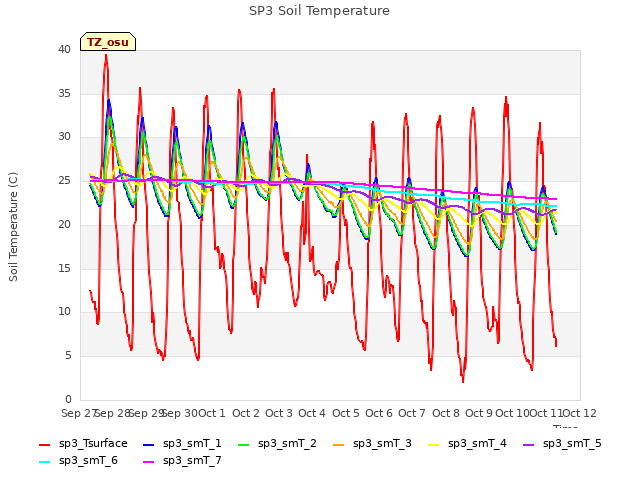
Task: Click the Oct 6 x-axis tick label
Action: pyautogui.click(x=379, y=413)
